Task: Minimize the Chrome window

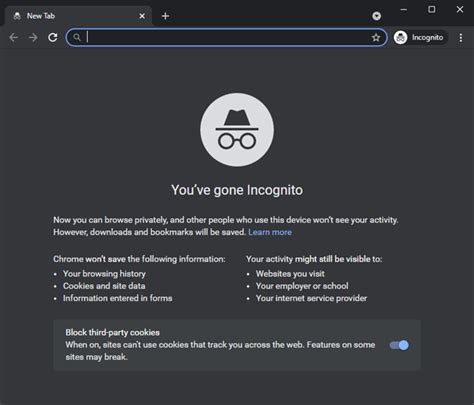Action: [404, 9]
